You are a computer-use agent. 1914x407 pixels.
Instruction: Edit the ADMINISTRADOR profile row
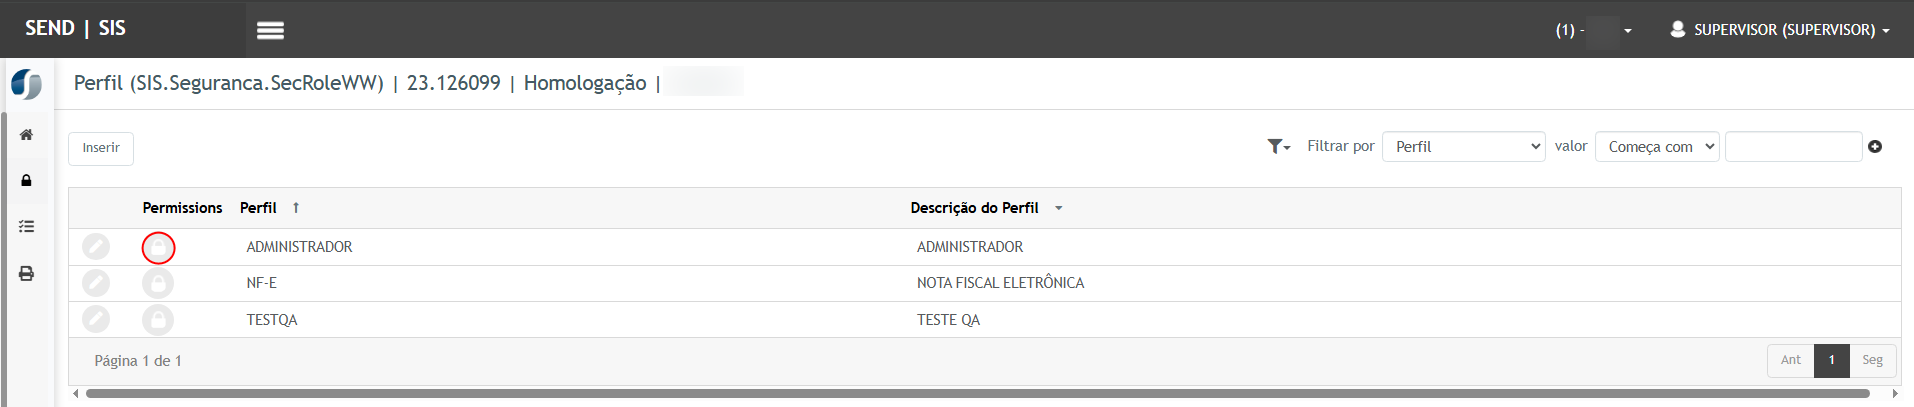96,247
